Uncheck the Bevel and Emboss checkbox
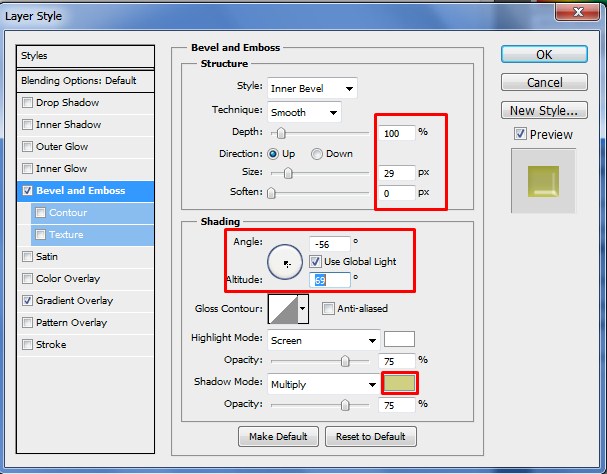The width and height of the screenshot is (607, 474). click(27, 191)
